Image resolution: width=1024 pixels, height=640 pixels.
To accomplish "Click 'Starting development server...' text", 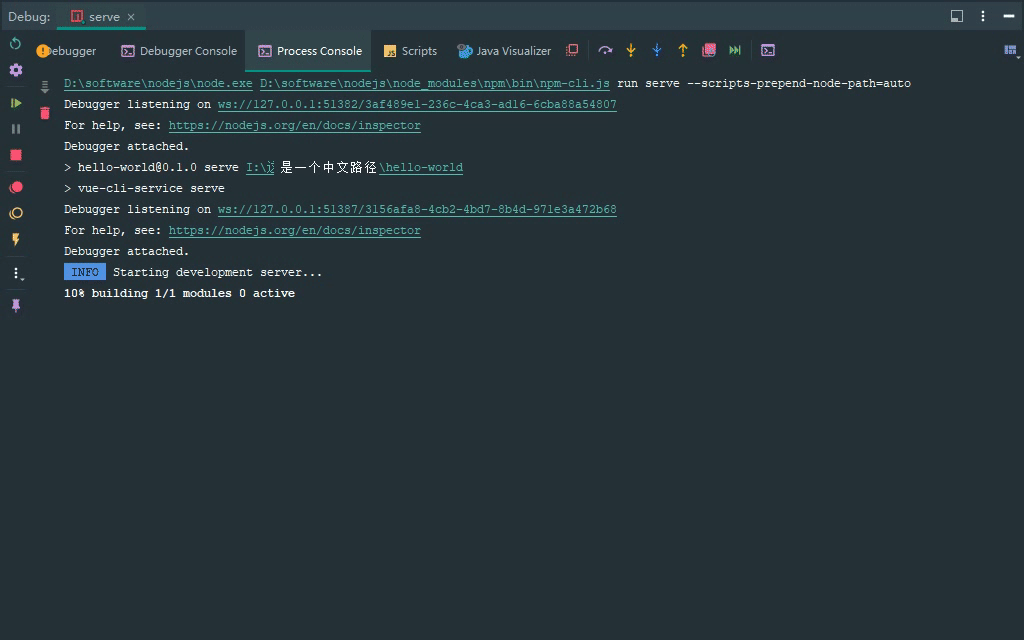I will pyautogui.click(x=217, y=272).
